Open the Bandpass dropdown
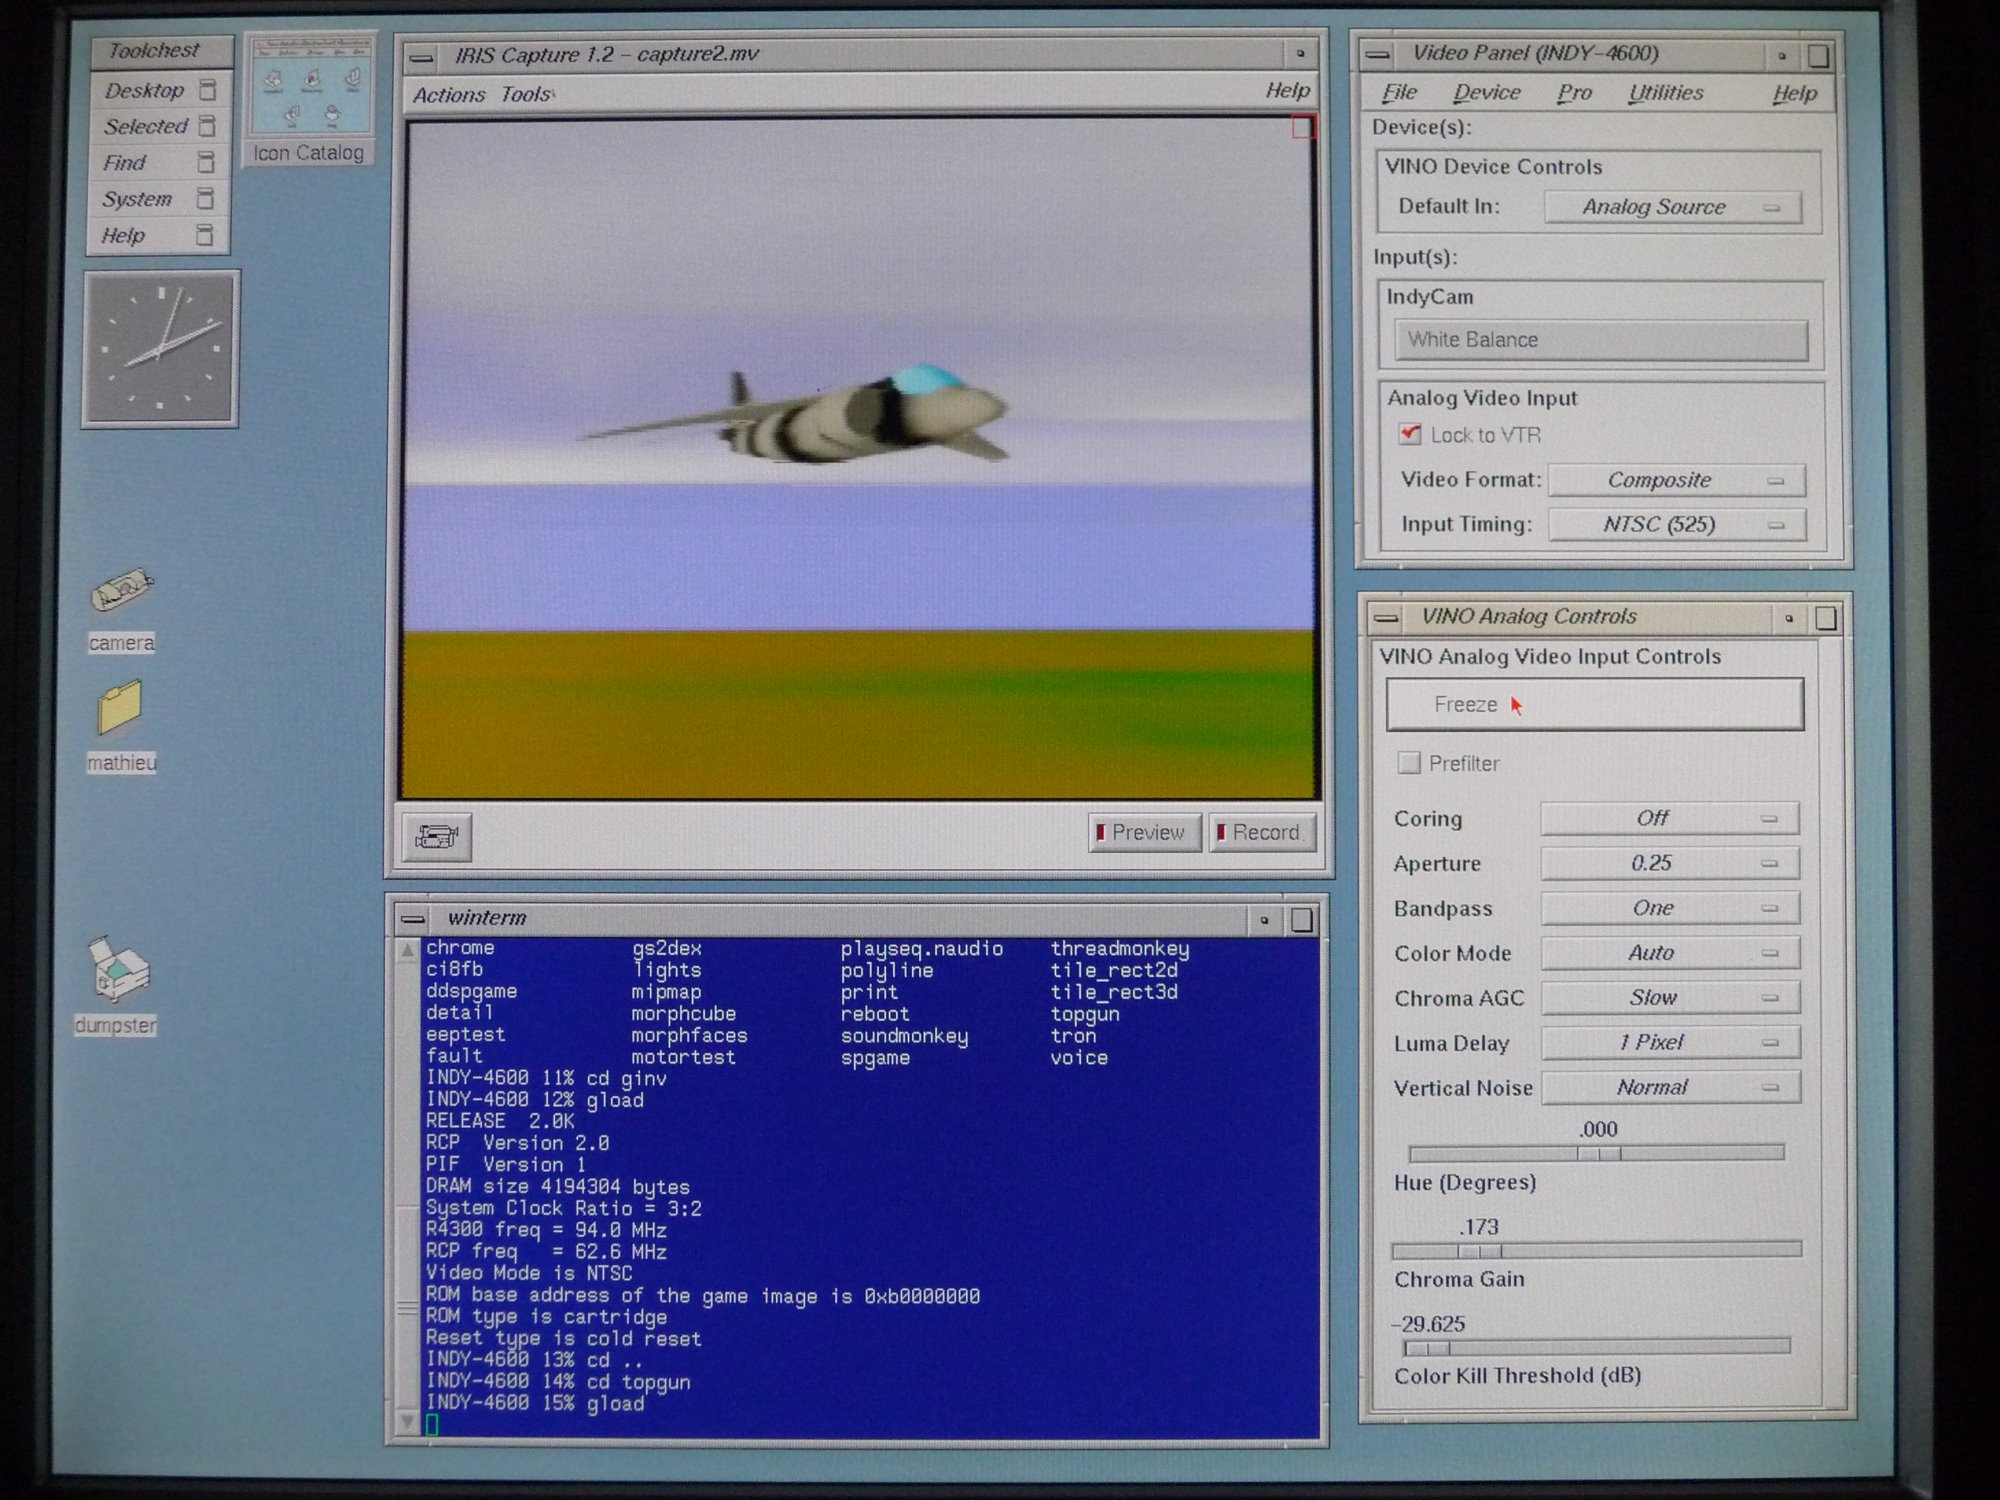Screen dimensions: 2000x1500 (x=1670, y=908)
